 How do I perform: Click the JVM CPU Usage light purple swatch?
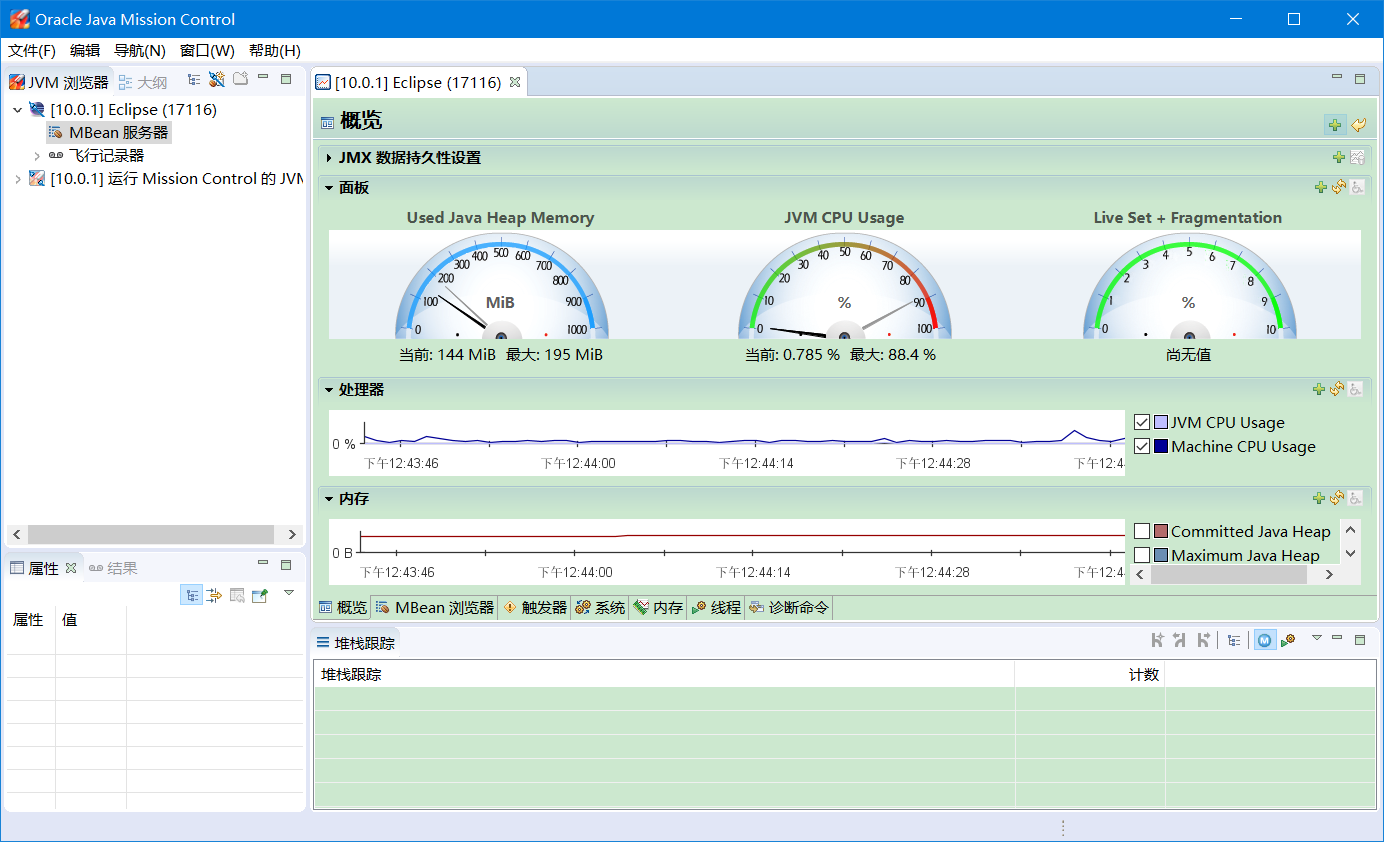[x=1161, y=422]
